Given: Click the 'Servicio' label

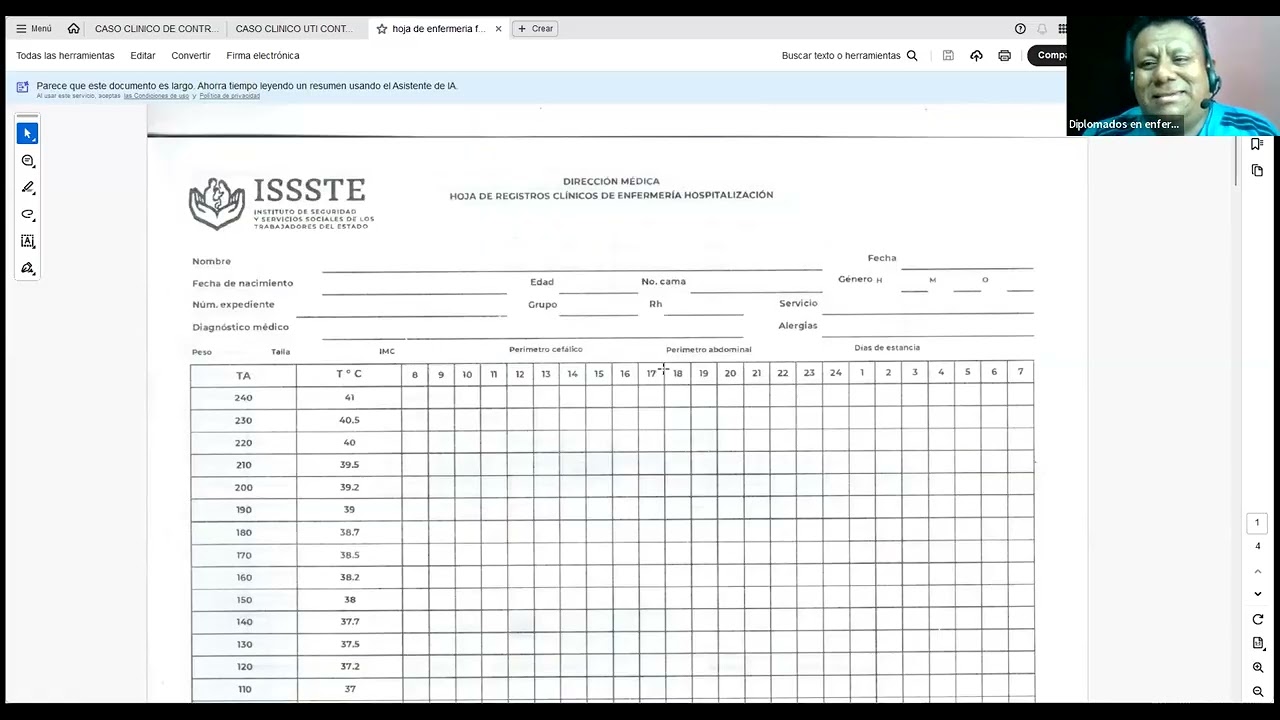Looking at the screenshot, I should tap(798, 304).
